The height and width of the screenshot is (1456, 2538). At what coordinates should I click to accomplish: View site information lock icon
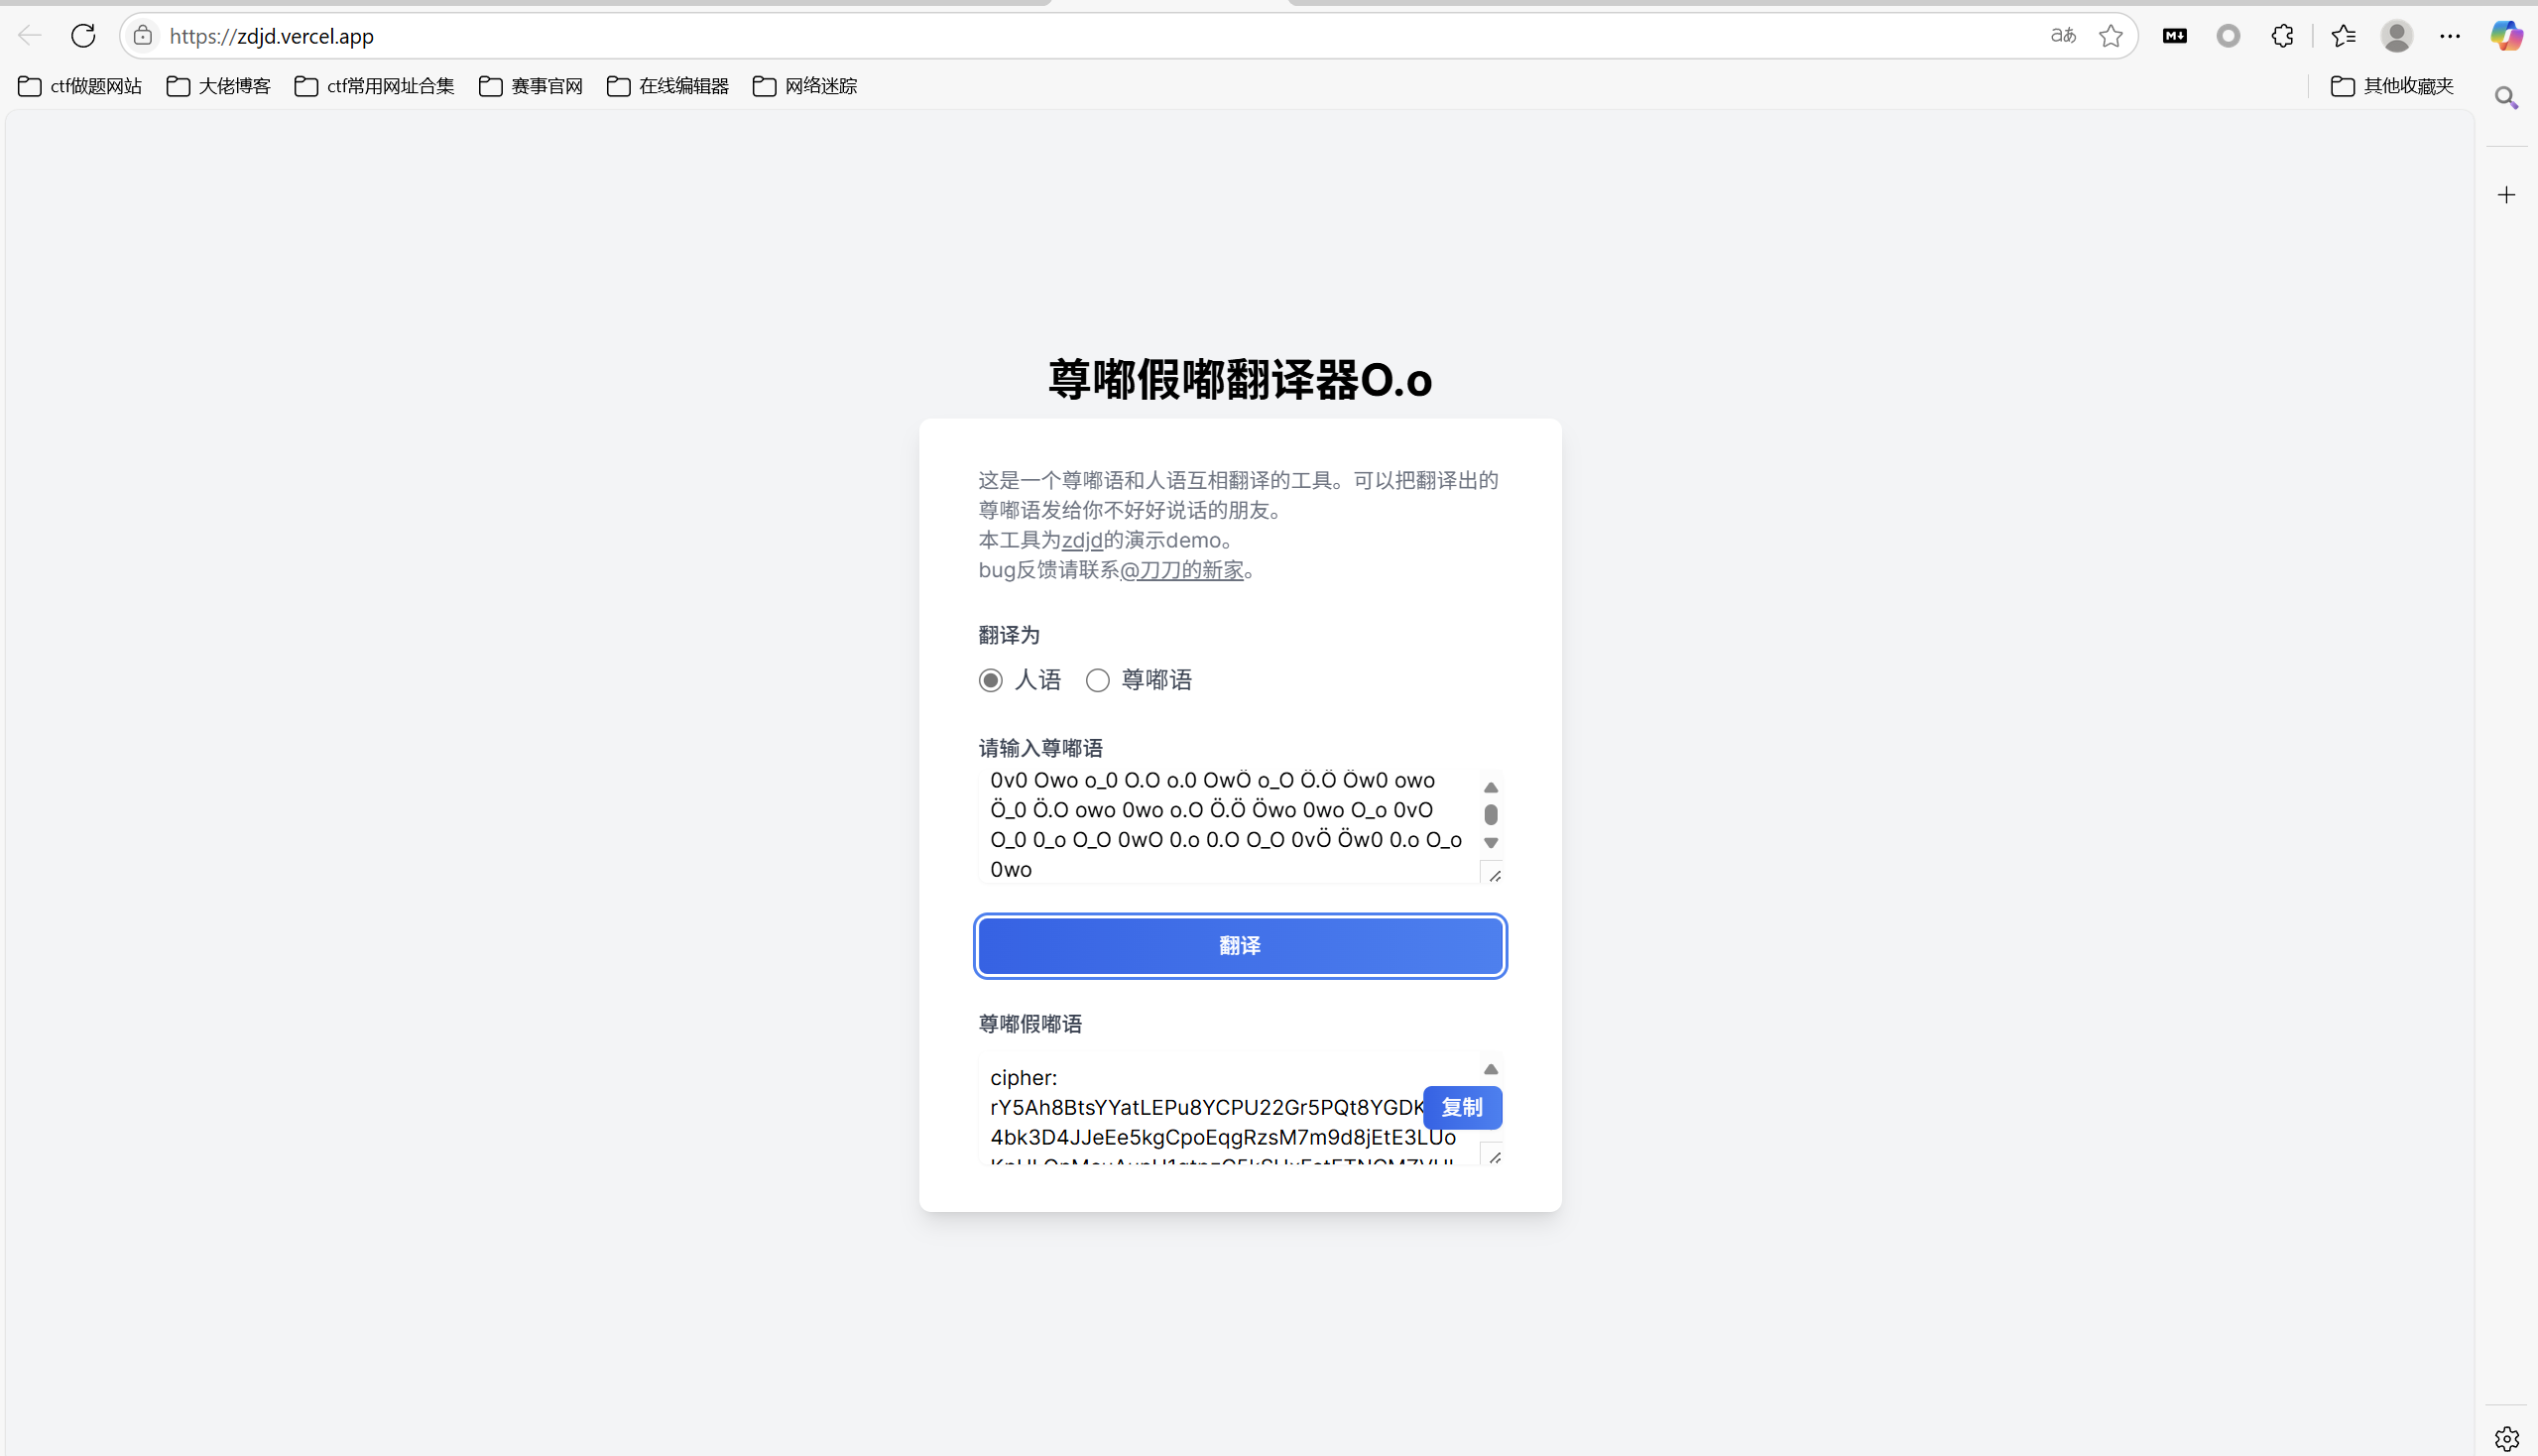pos(143,36)
